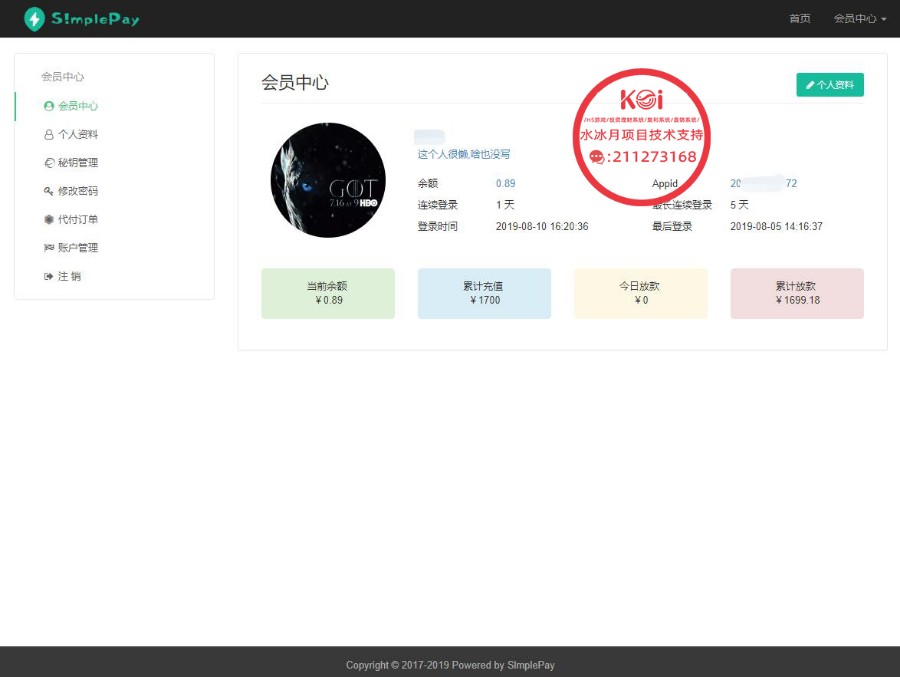The image size is (900, 677).
Task: Select the 会员中心 user icon in sidebar
Action: click(50, 106)
